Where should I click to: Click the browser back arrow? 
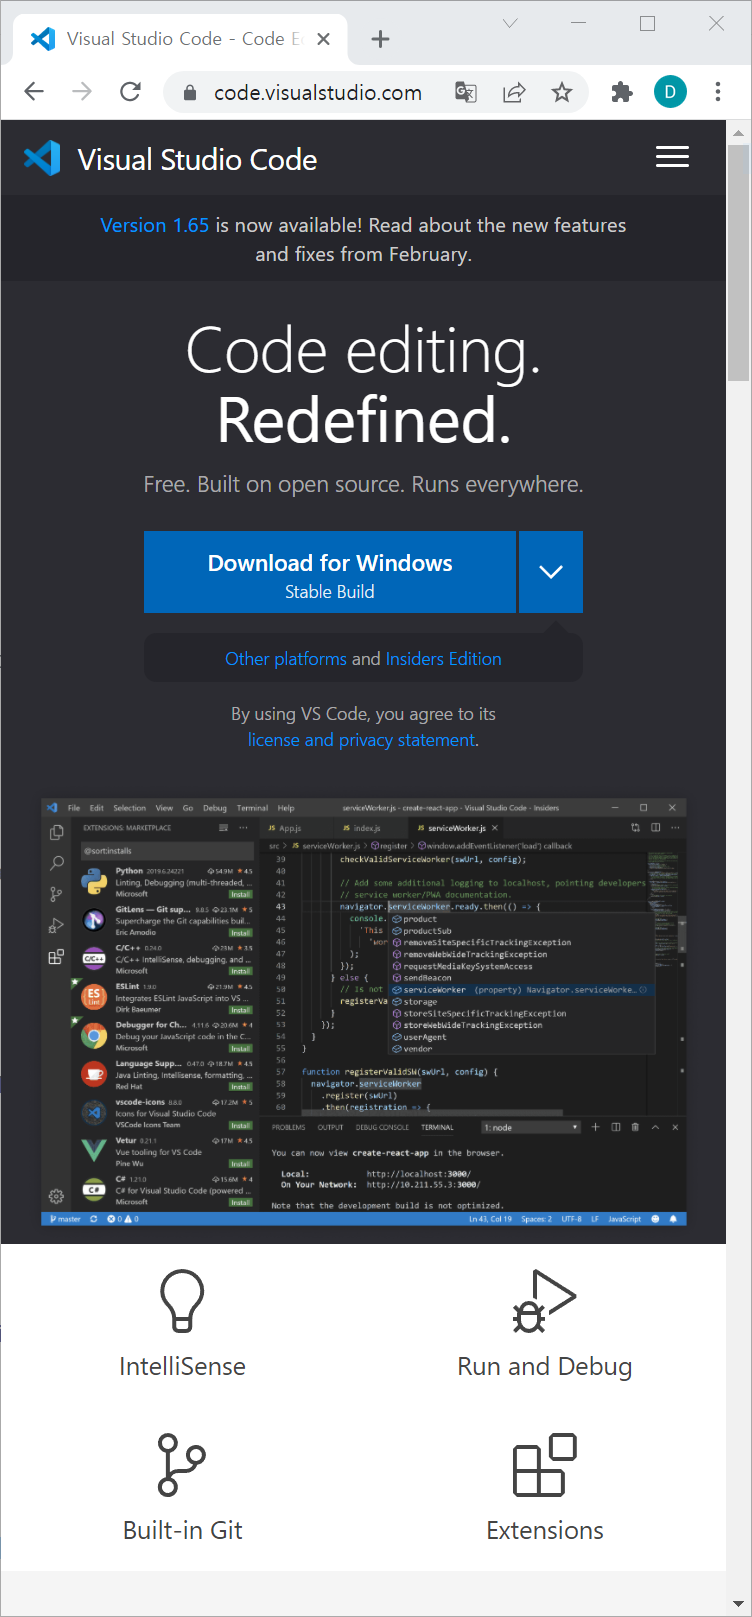pyautogui.click(x=34, y=92)
